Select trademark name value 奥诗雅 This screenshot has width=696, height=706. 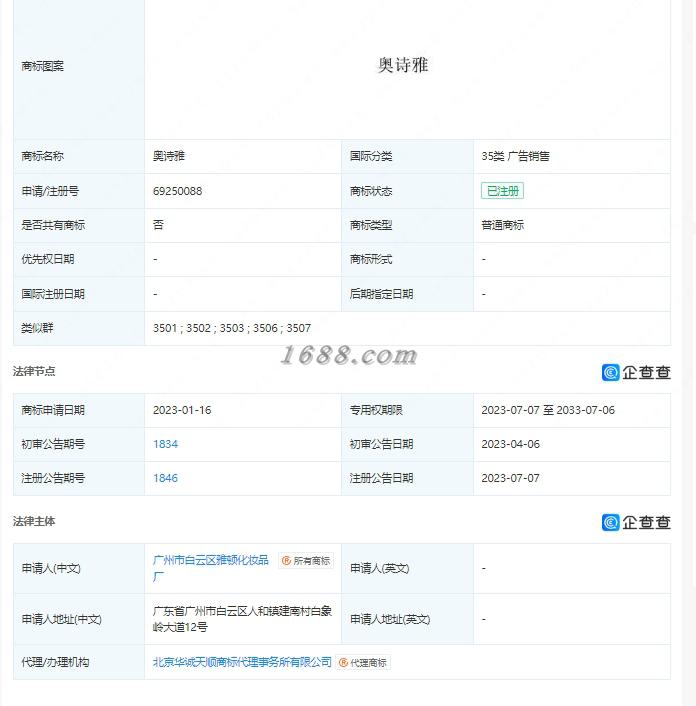tap(169, 156)
